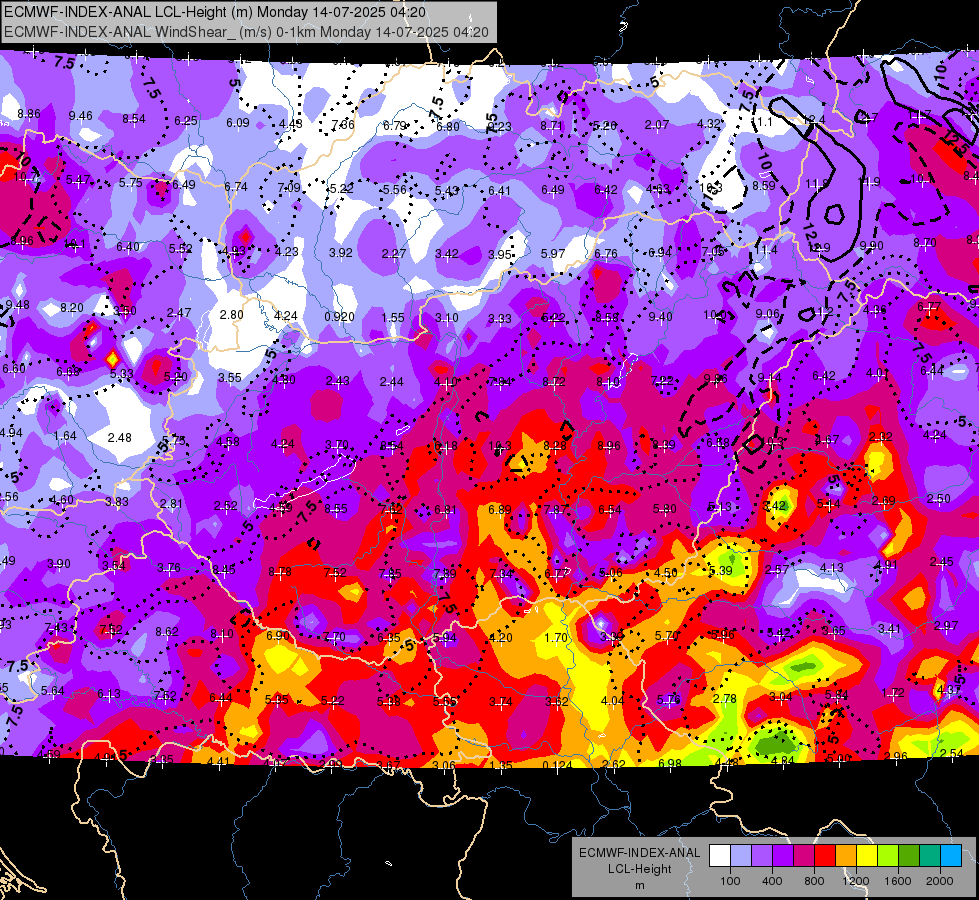Click the light lavender legend swatch
The height and width of the screenshot is (900, 979).
point(741,856)
